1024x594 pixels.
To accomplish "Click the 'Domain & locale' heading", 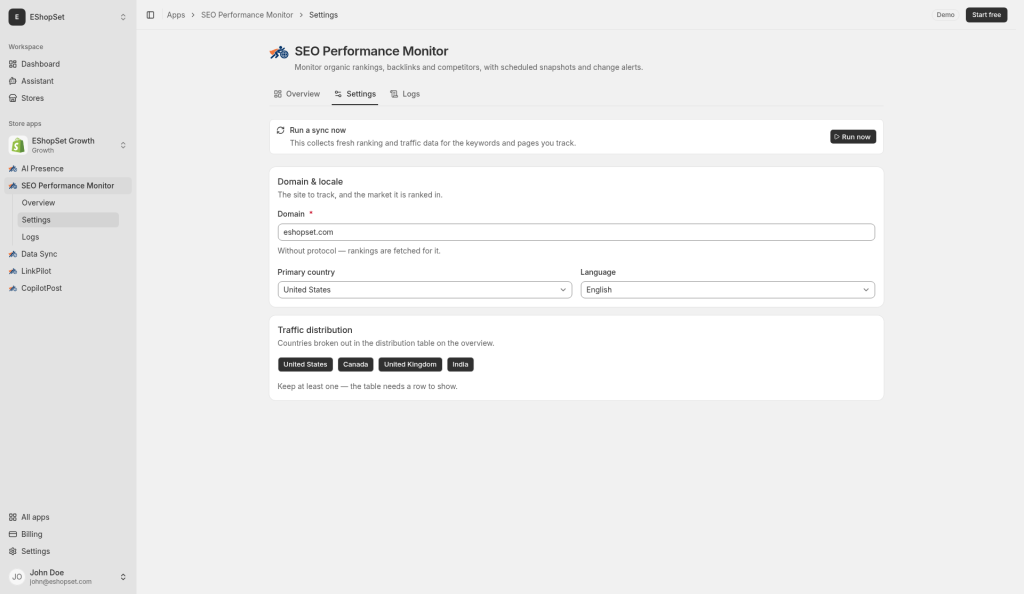I will coord(310,181).
